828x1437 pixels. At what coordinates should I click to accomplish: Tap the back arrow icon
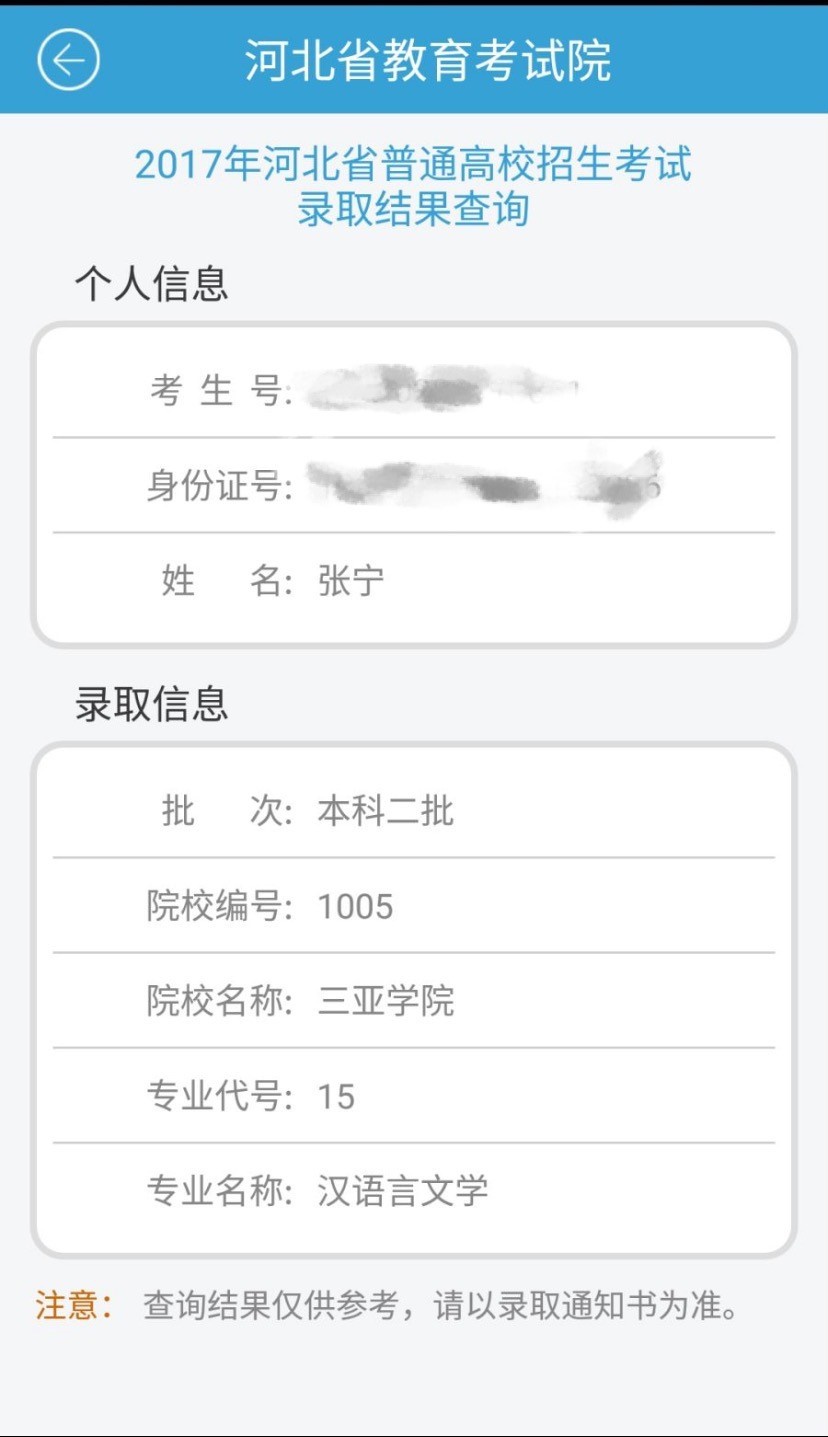pos(68,60)
